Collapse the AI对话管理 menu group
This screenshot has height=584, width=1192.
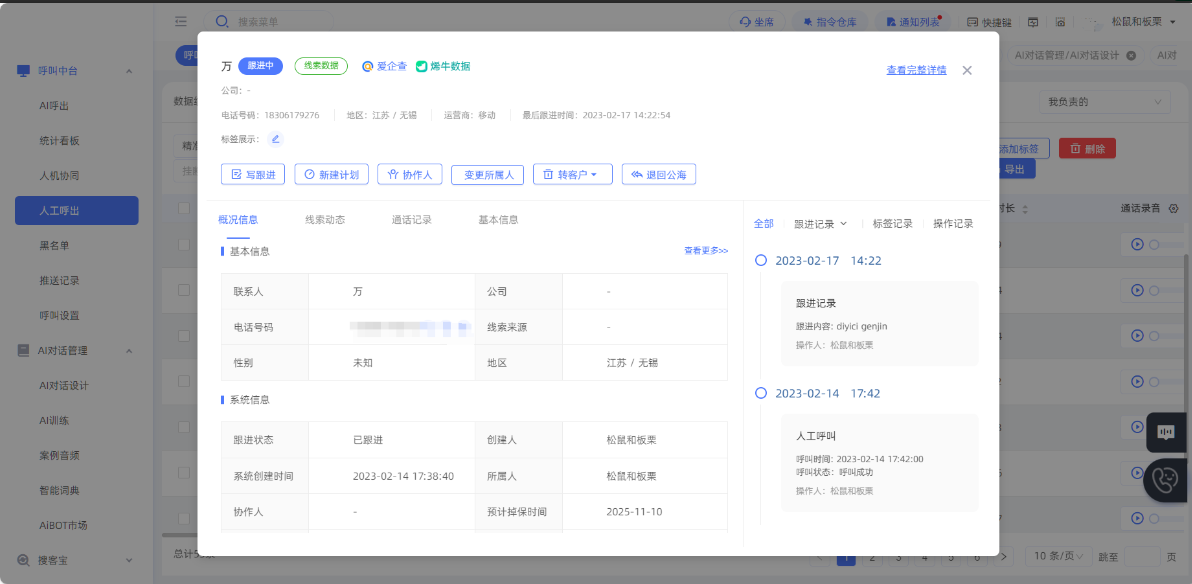128,351
